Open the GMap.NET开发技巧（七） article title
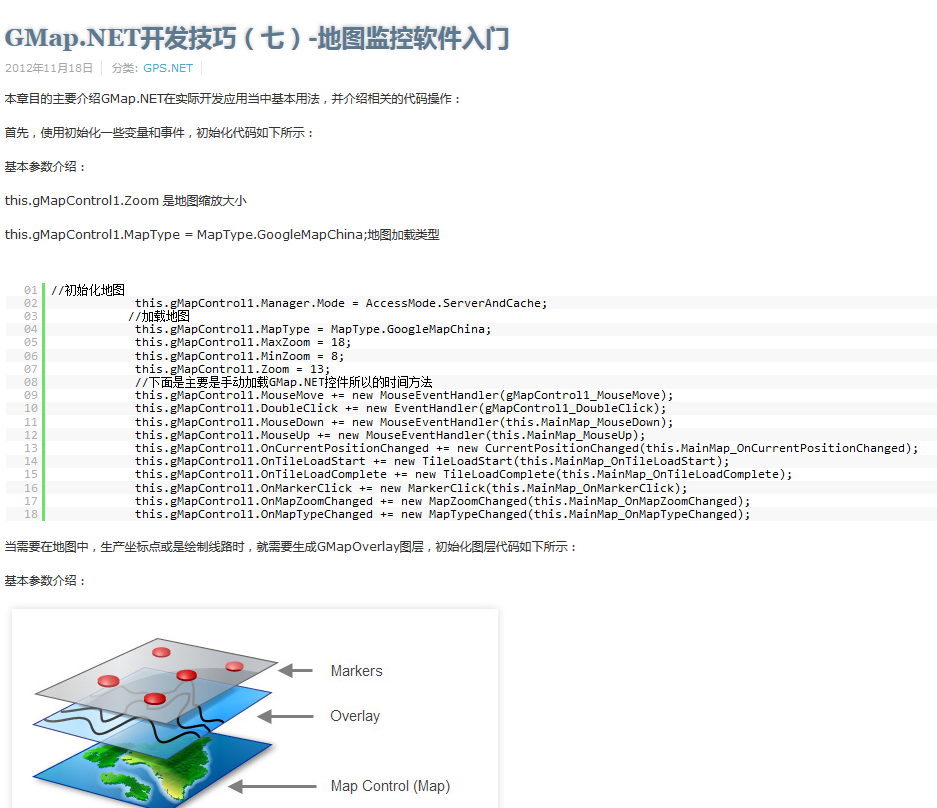 point(257,38)
